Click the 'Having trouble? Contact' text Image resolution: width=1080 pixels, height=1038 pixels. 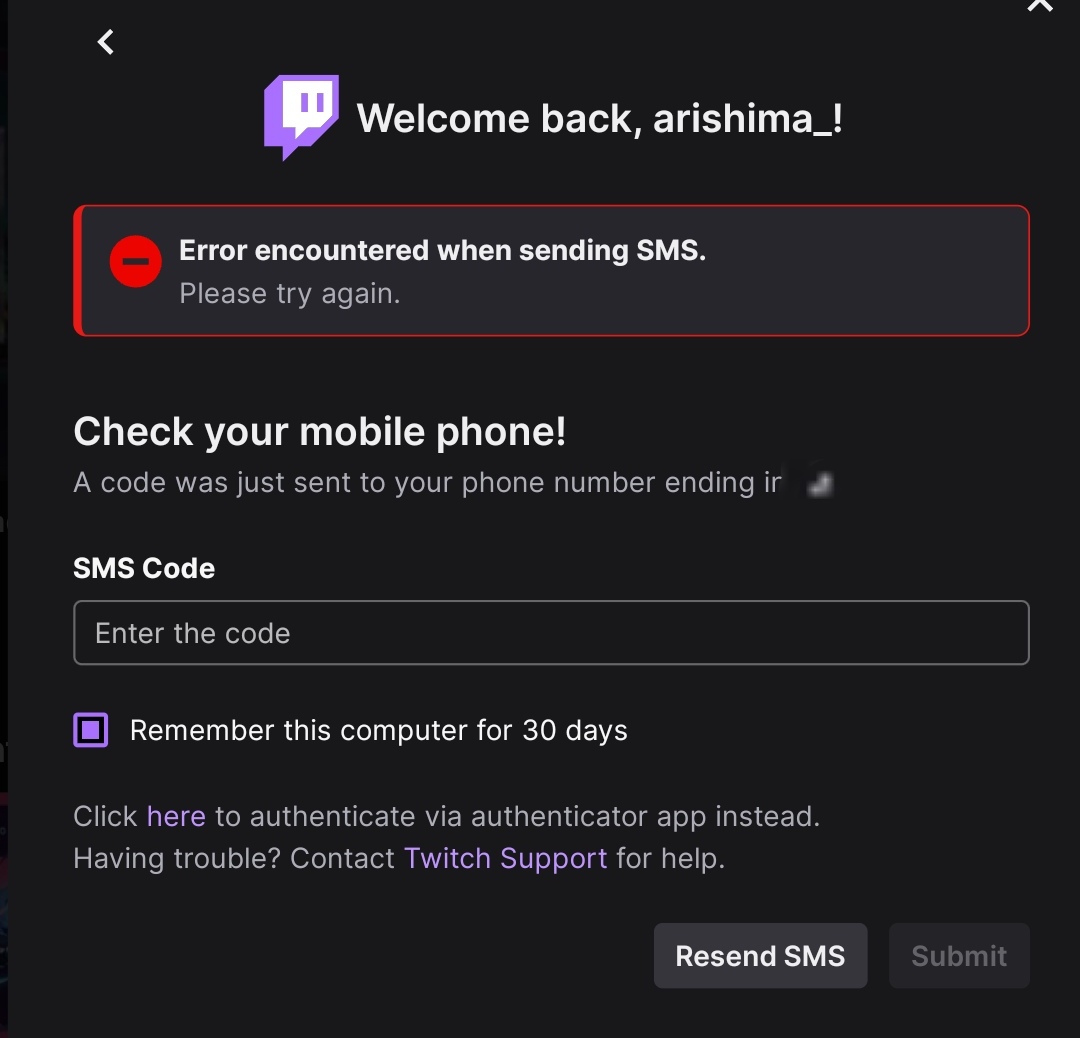(234, 858)
